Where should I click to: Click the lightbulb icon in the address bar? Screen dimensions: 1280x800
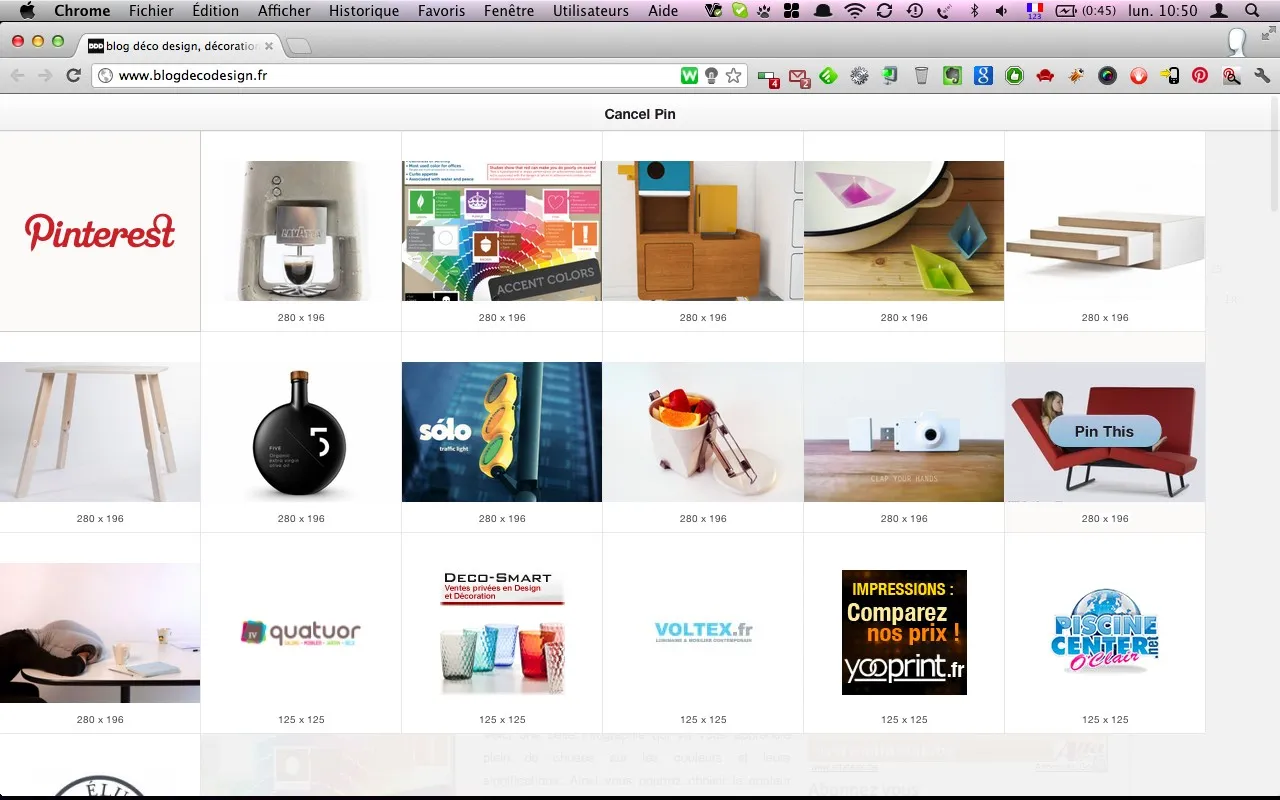tap(711, 75)
